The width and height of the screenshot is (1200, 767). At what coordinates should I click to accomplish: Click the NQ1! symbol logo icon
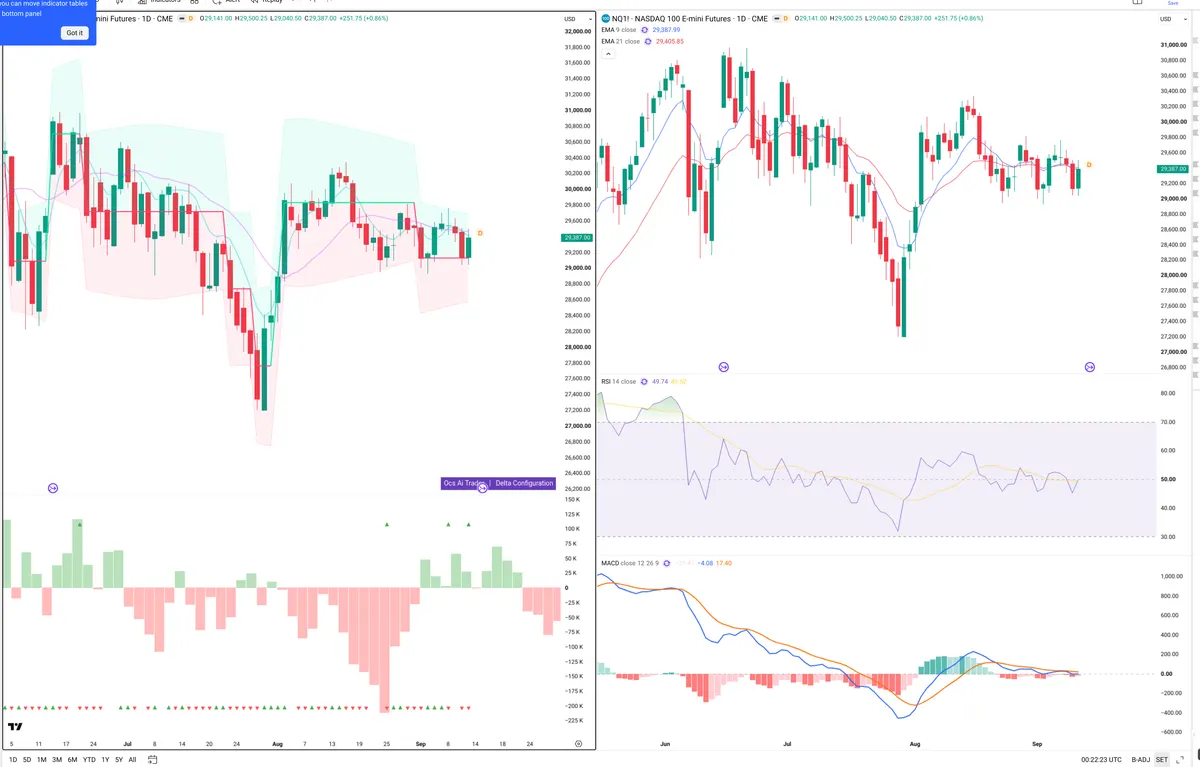[x=605, y=19]
